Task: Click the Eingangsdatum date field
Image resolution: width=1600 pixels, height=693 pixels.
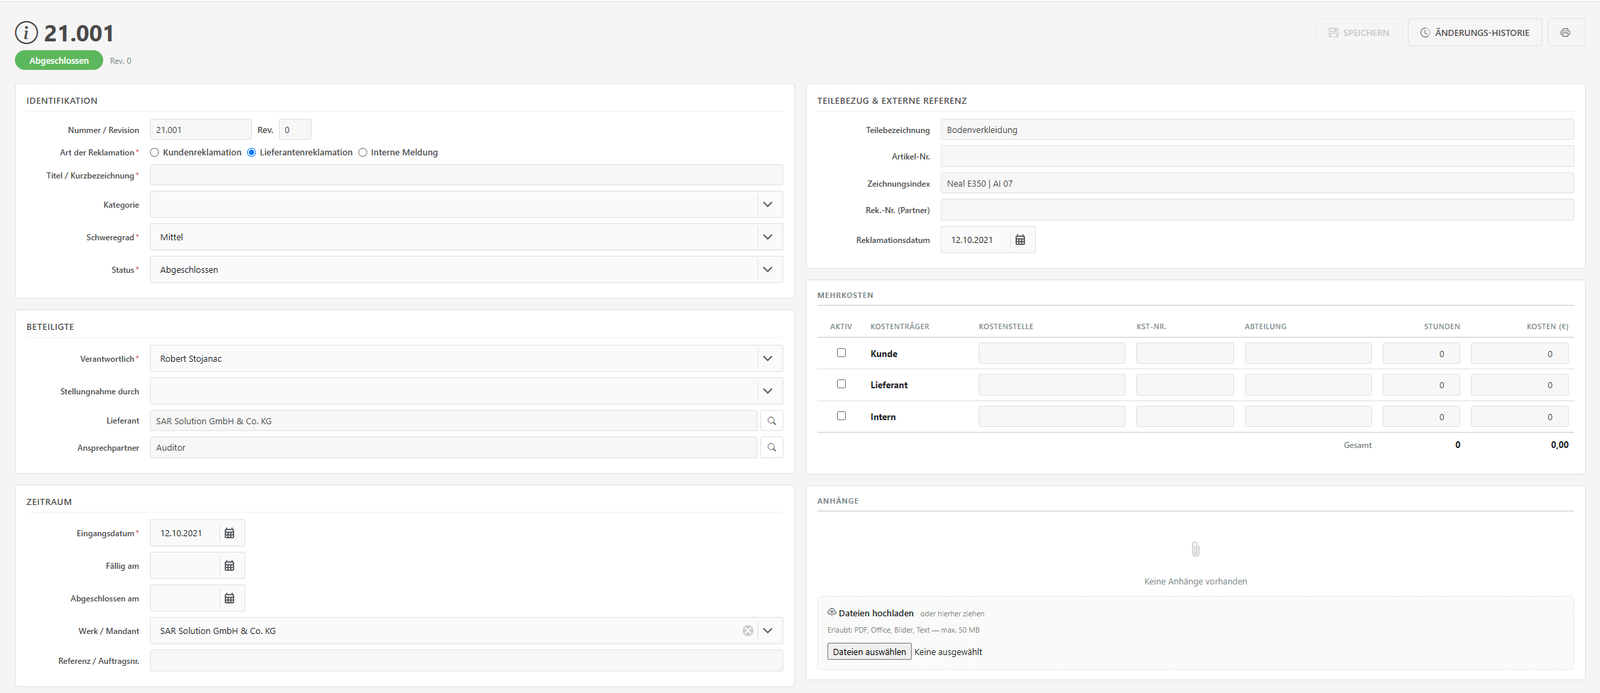Action: pos(184,533)
